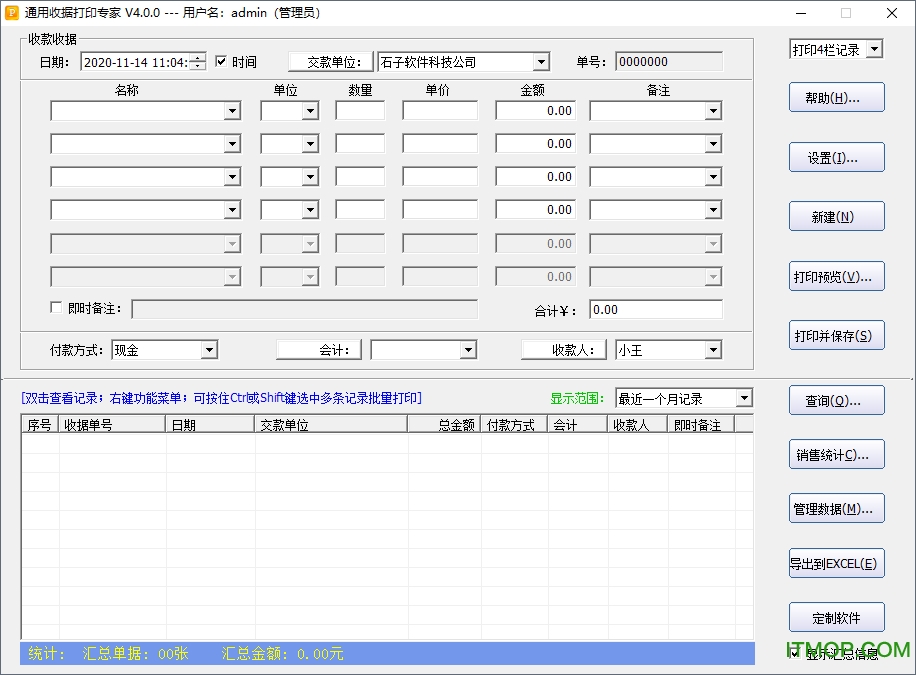Screen dimensions: 916x675
Task: Click the 定制软件 custom software button
Action: pos(836,617)
